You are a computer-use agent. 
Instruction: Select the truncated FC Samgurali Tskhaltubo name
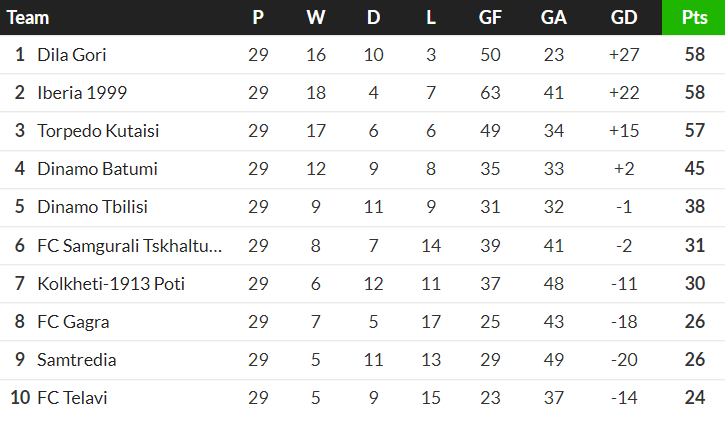pyautogui.click(x=129, y=246)
